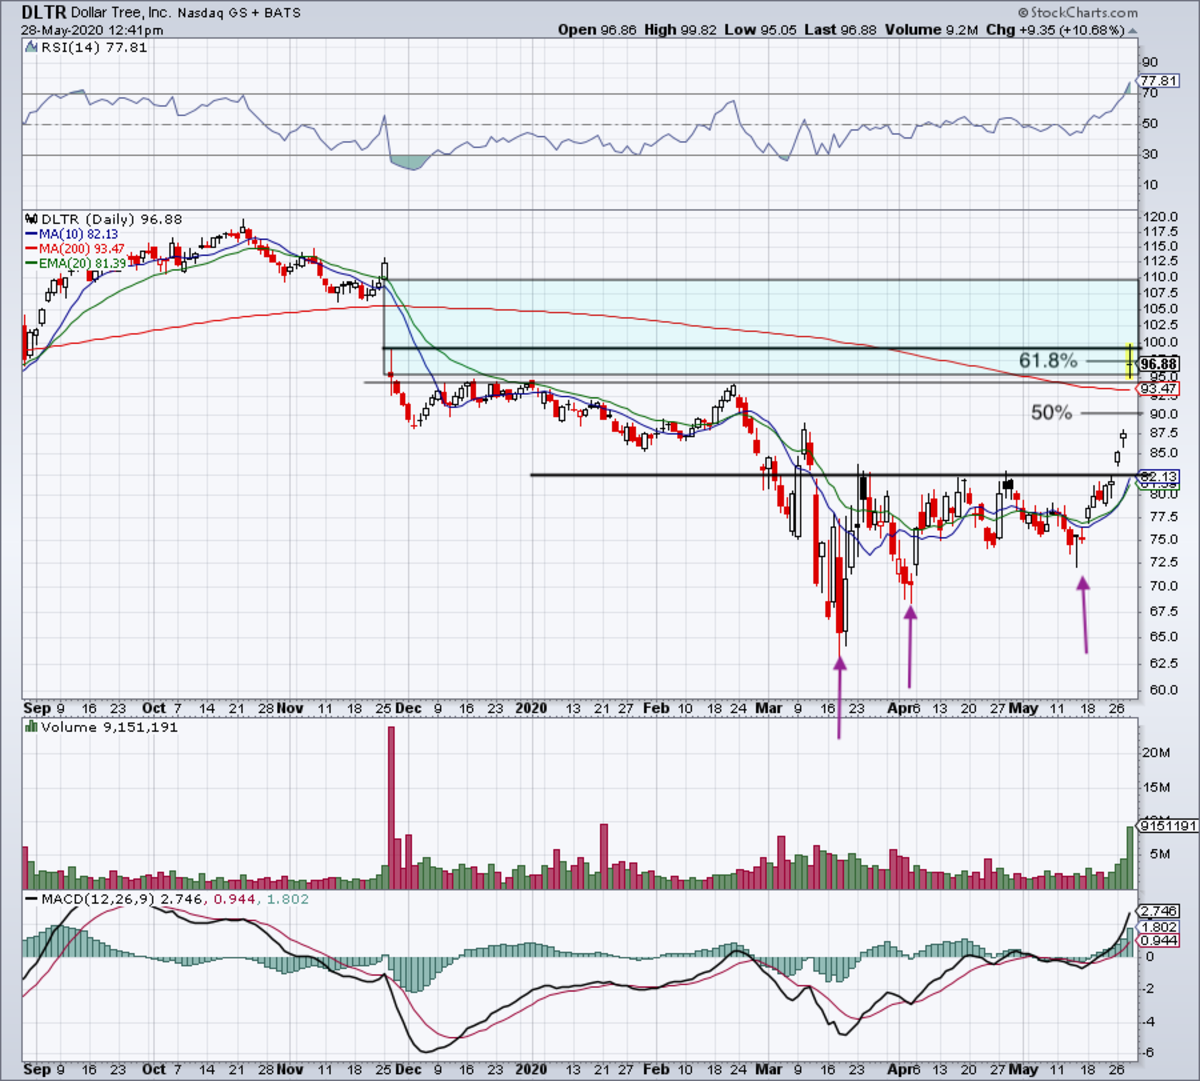Click the 60.0 price axis label

(1158, 690)
